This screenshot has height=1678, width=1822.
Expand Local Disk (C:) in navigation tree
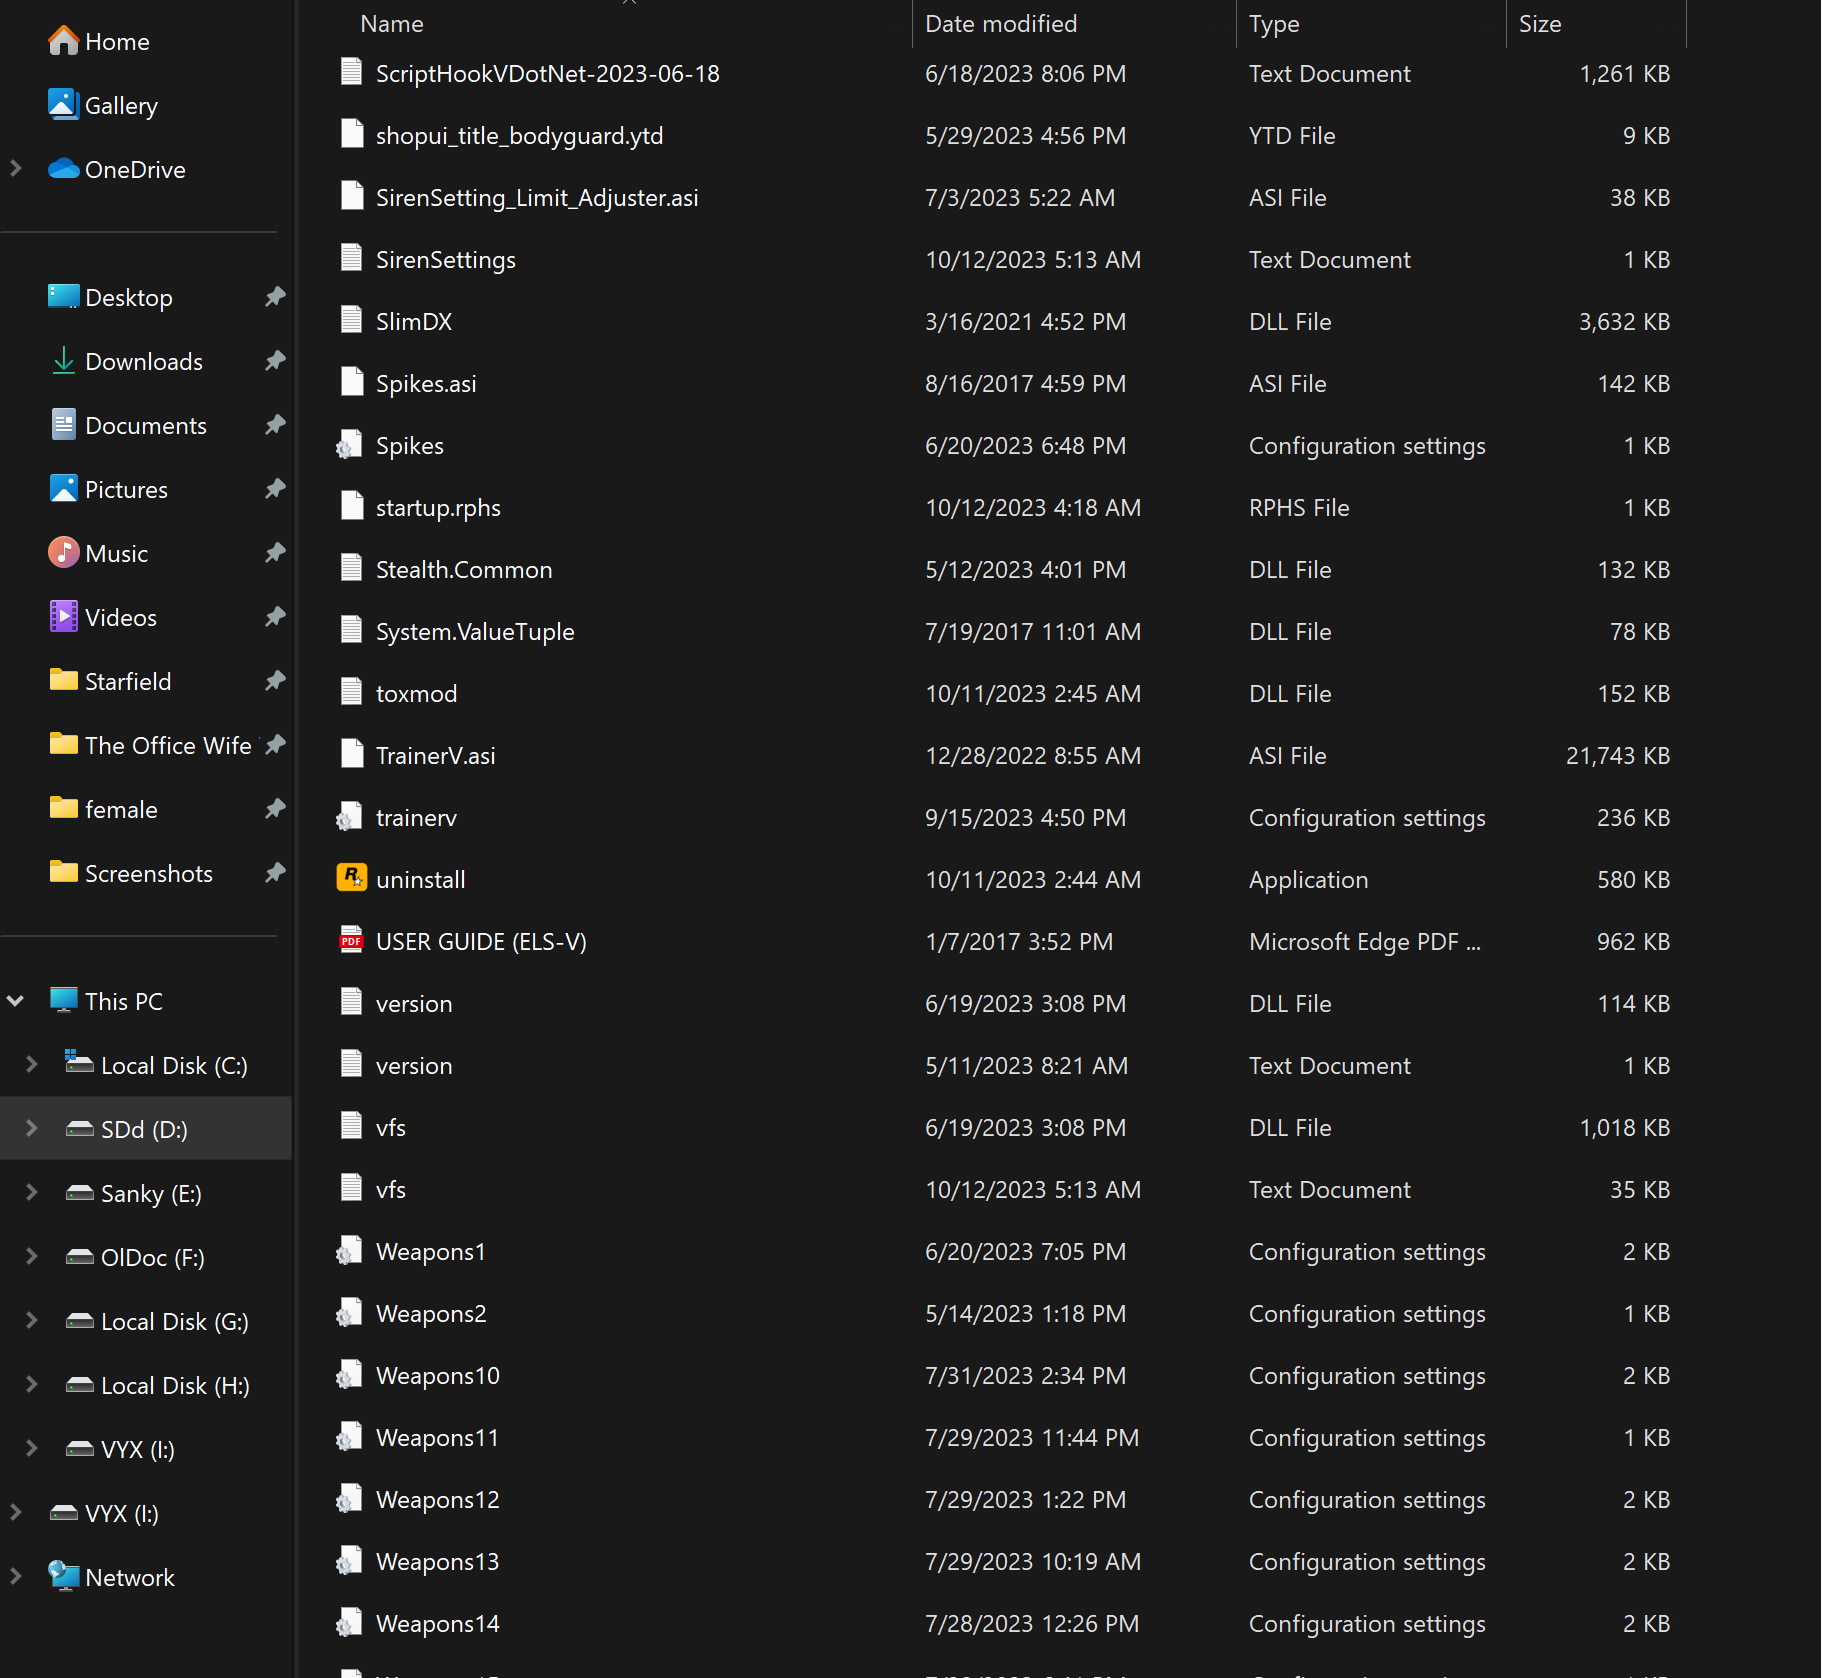tap(32, 1065)
